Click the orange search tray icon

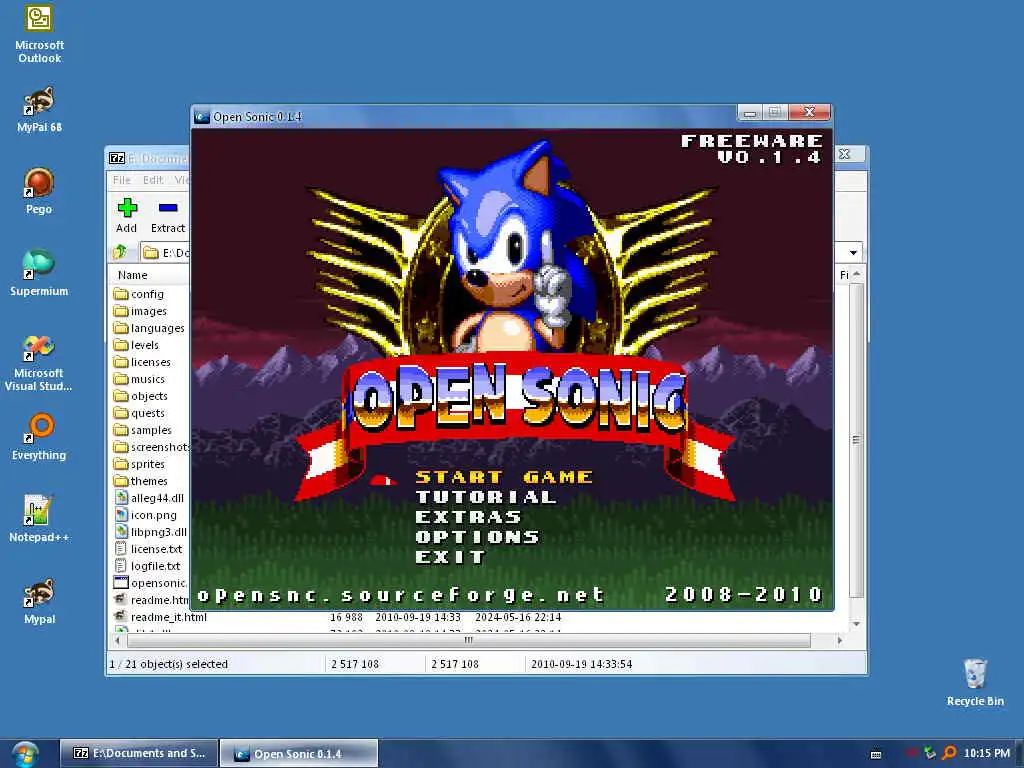click(949, 753)
